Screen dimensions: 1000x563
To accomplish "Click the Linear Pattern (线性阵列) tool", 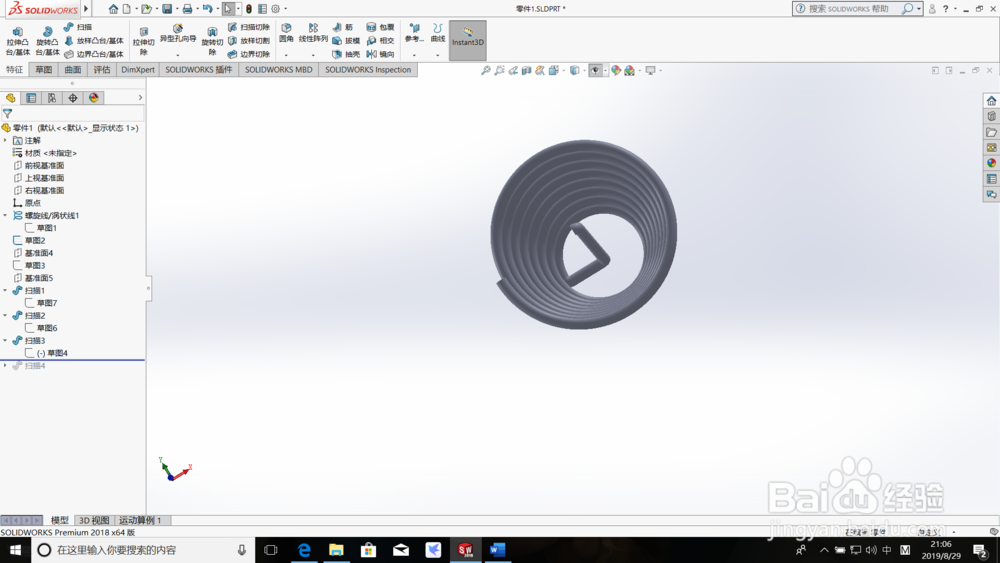I will click(313, 33).
